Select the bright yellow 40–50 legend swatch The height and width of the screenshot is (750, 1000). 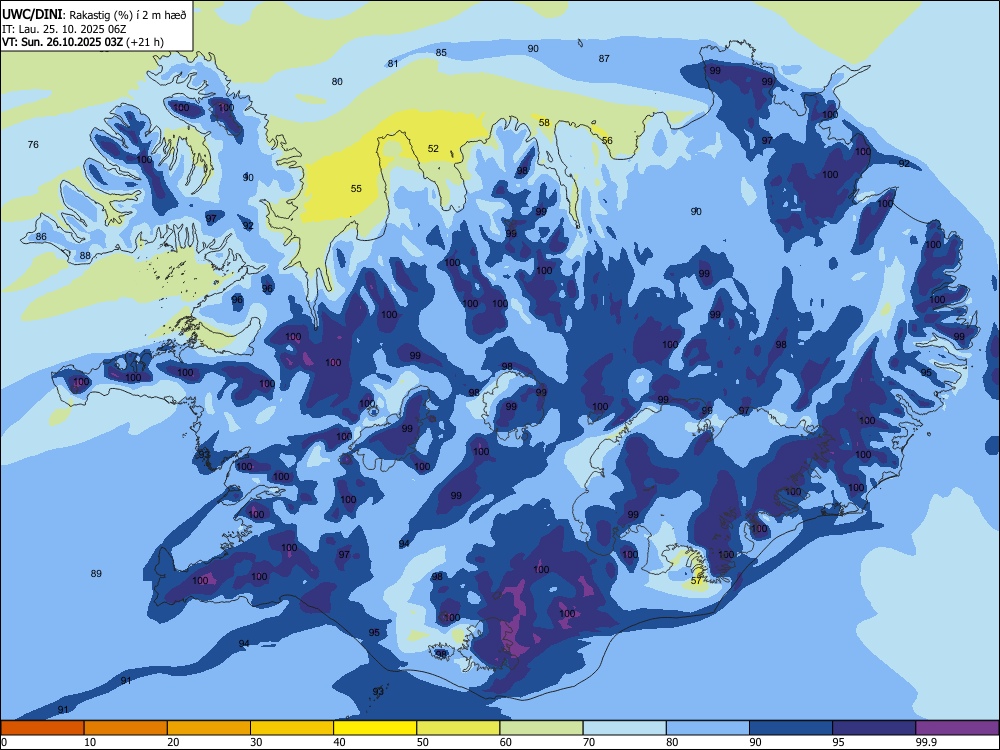pyautogui.click(x=375, y=728)
